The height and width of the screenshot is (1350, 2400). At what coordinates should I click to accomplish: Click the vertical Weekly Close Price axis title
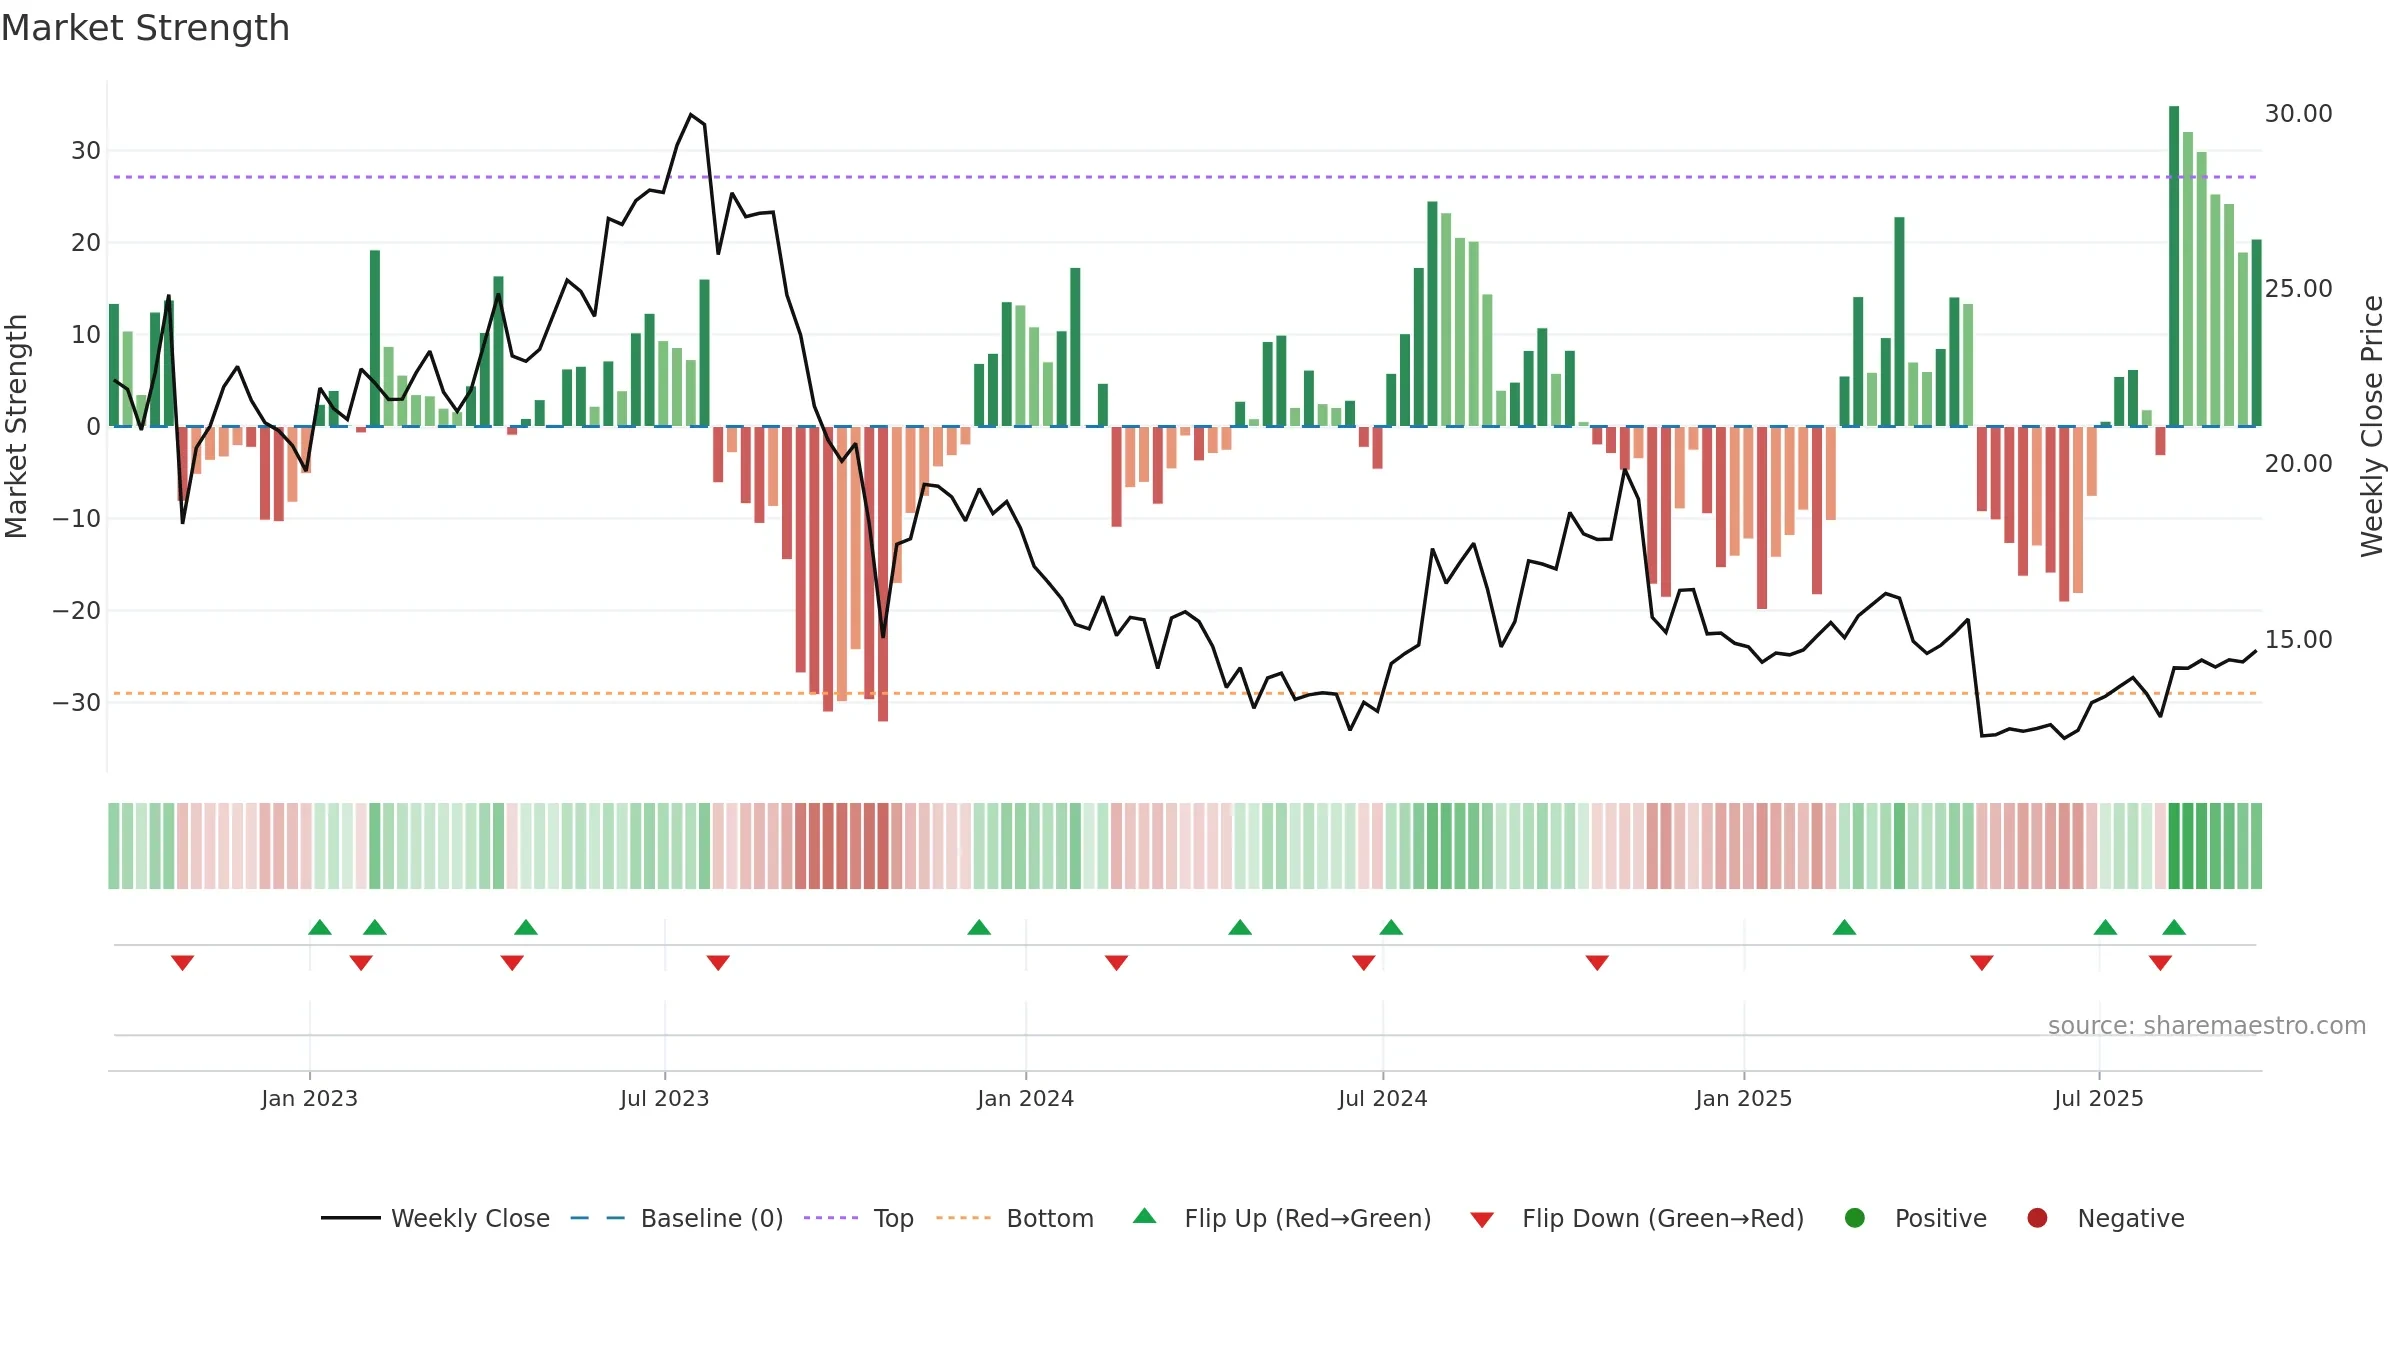pyautogui.click(x=2372, y=426)
